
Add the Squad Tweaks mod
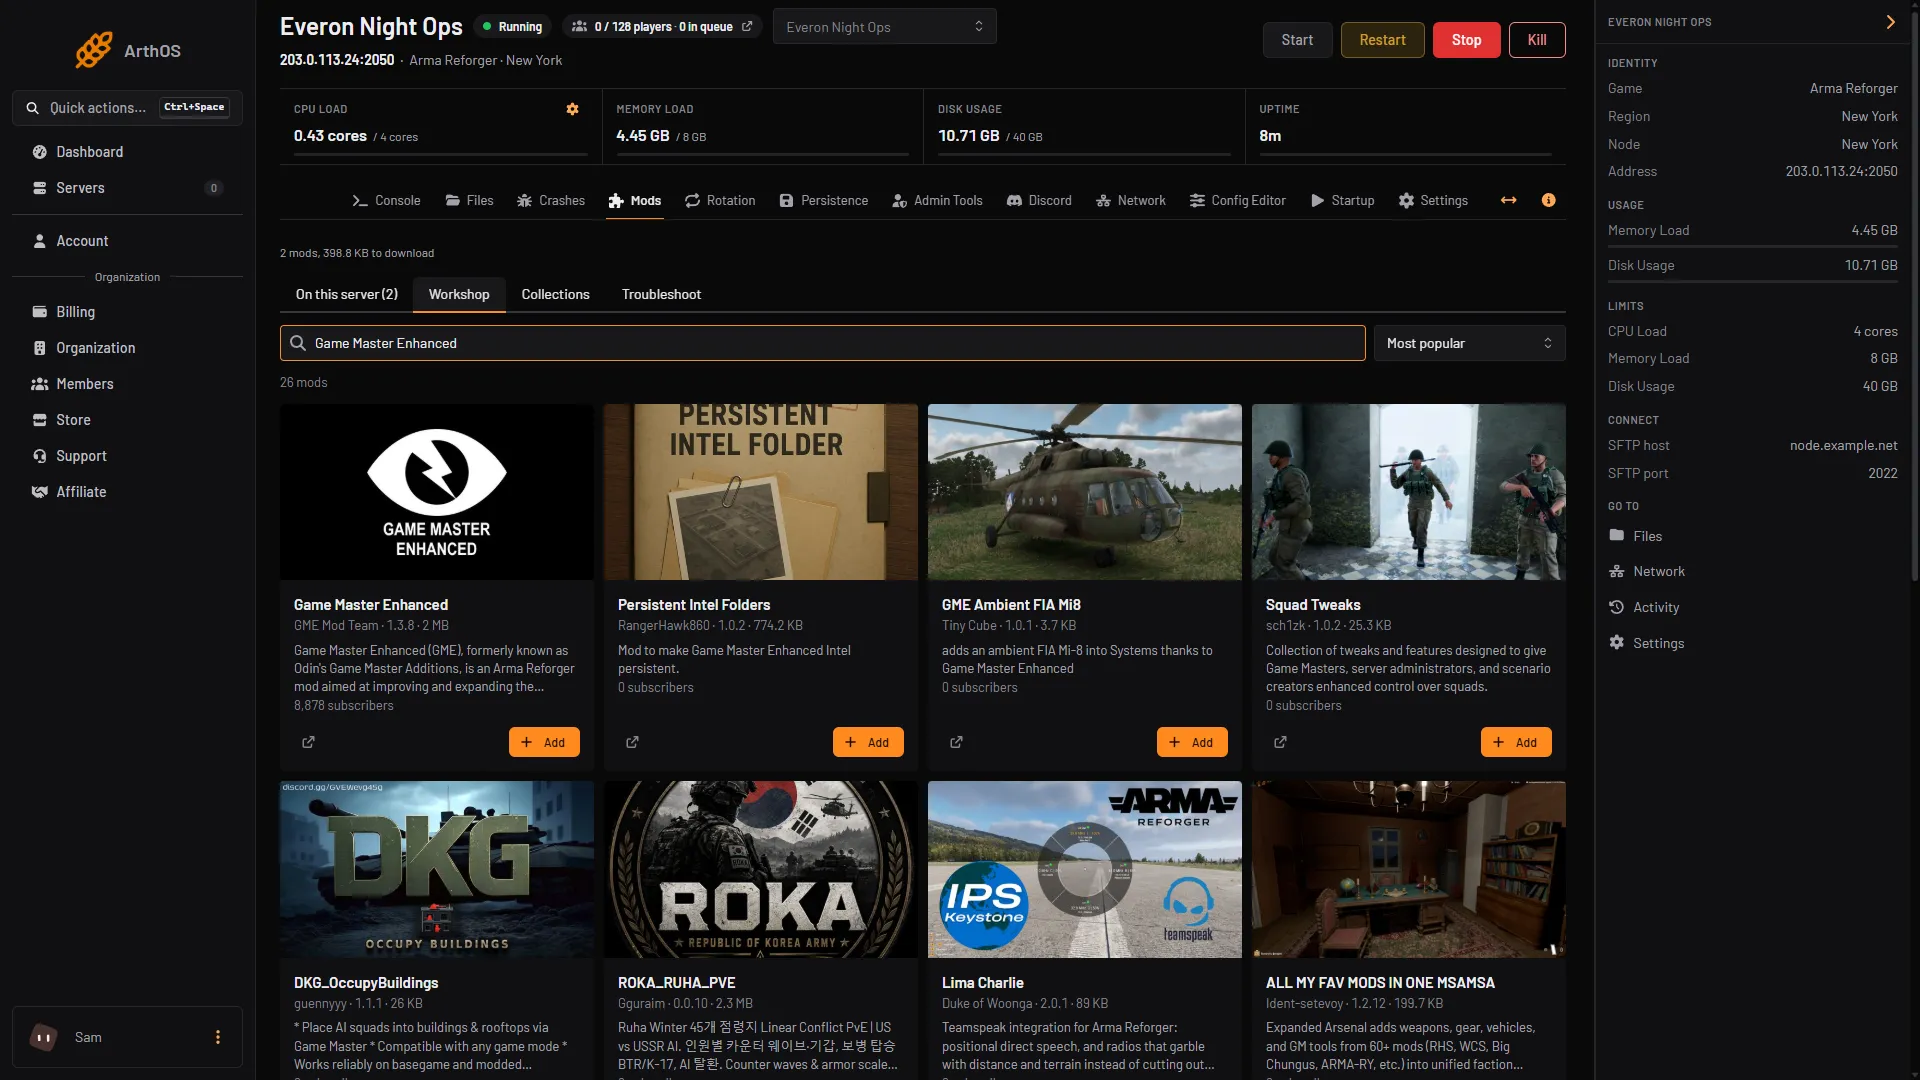1516,742
